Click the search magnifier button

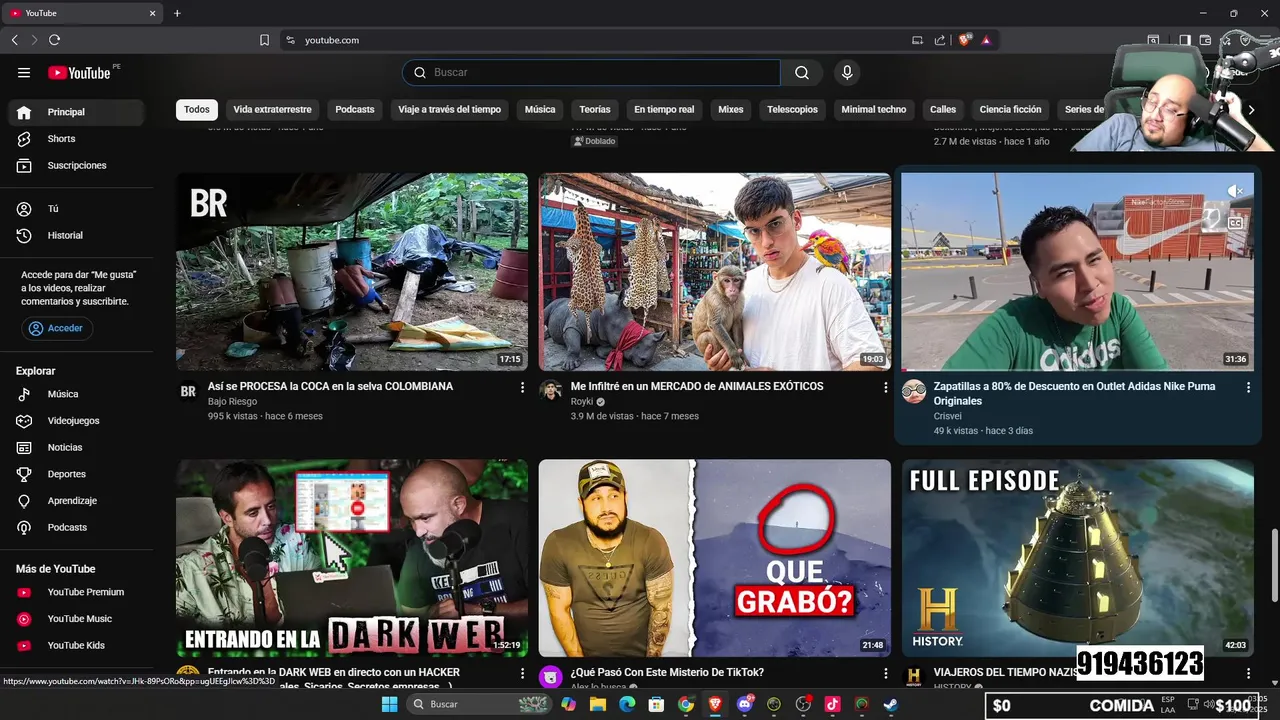[x=802, y=72]
